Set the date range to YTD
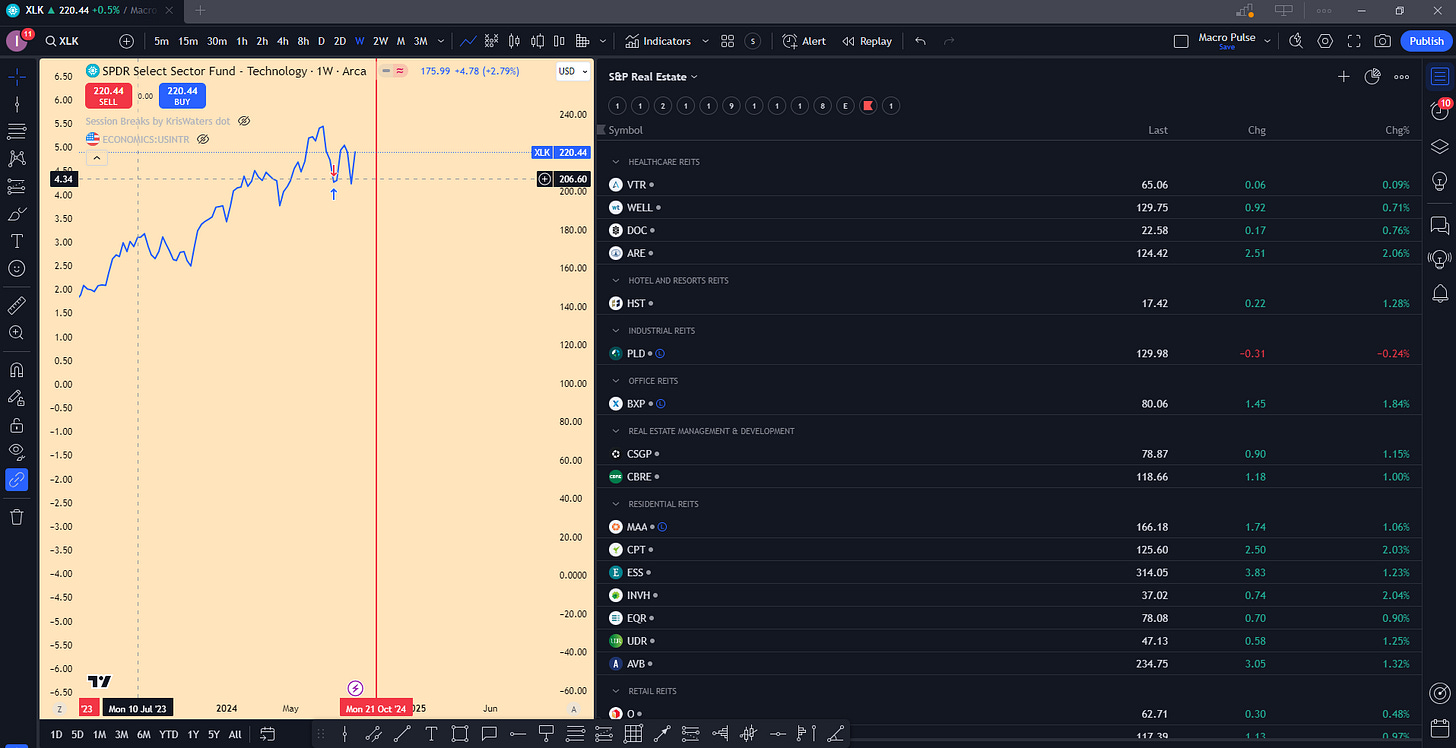 point(169,734)
